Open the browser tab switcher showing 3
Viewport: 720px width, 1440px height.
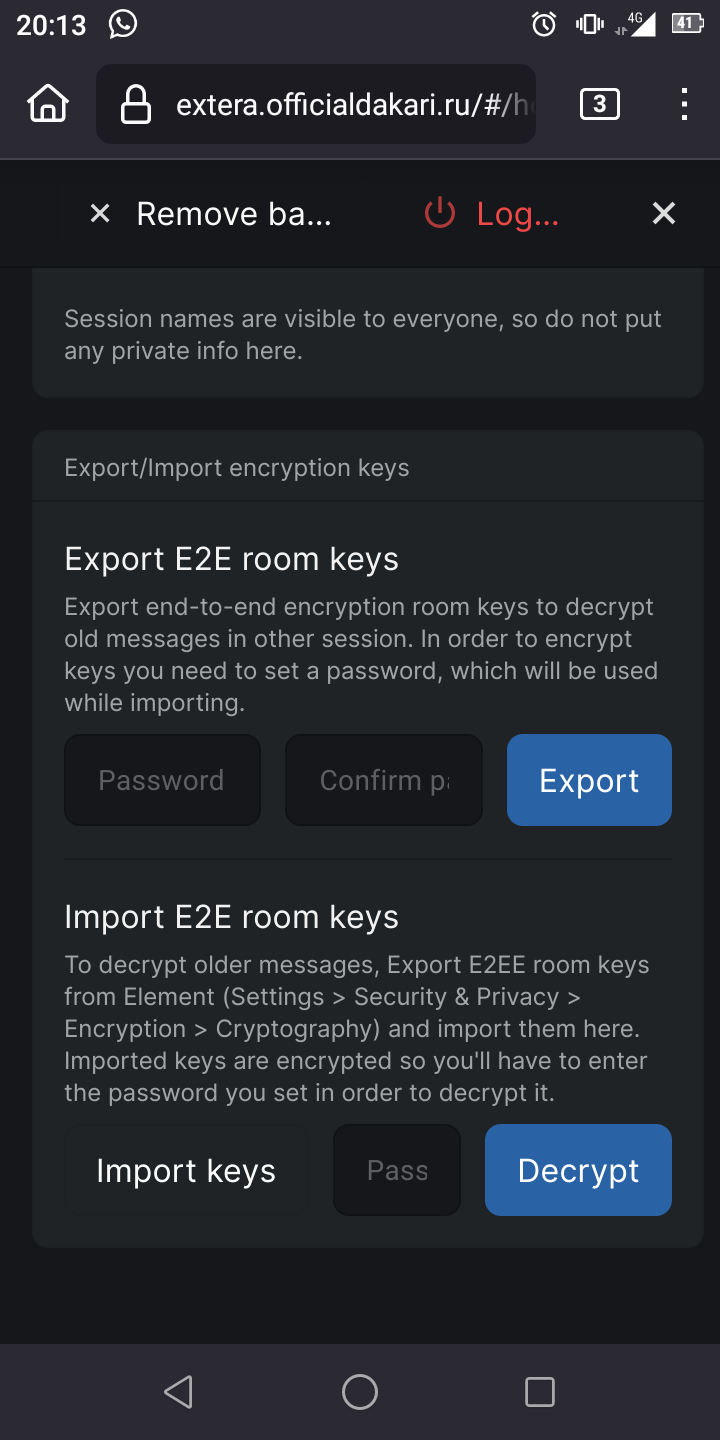pos(599,104)
